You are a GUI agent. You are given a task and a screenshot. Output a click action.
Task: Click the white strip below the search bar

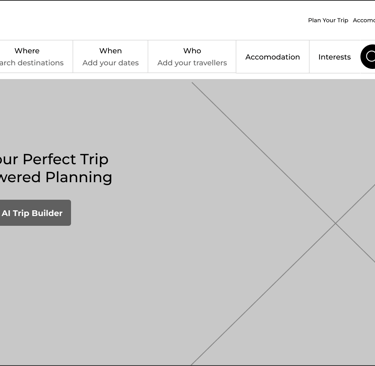(187, 76)
